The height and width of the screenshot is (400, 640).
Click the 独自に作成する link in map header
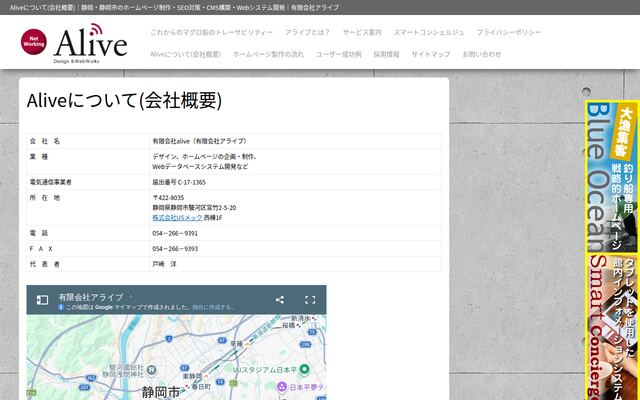(212, 307)
